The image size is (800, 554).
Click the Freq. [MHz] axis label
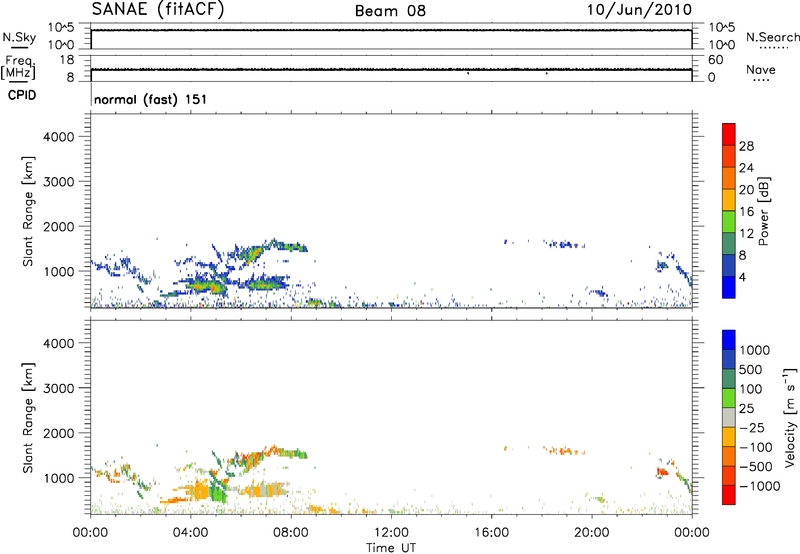click(x=18, y=68)
